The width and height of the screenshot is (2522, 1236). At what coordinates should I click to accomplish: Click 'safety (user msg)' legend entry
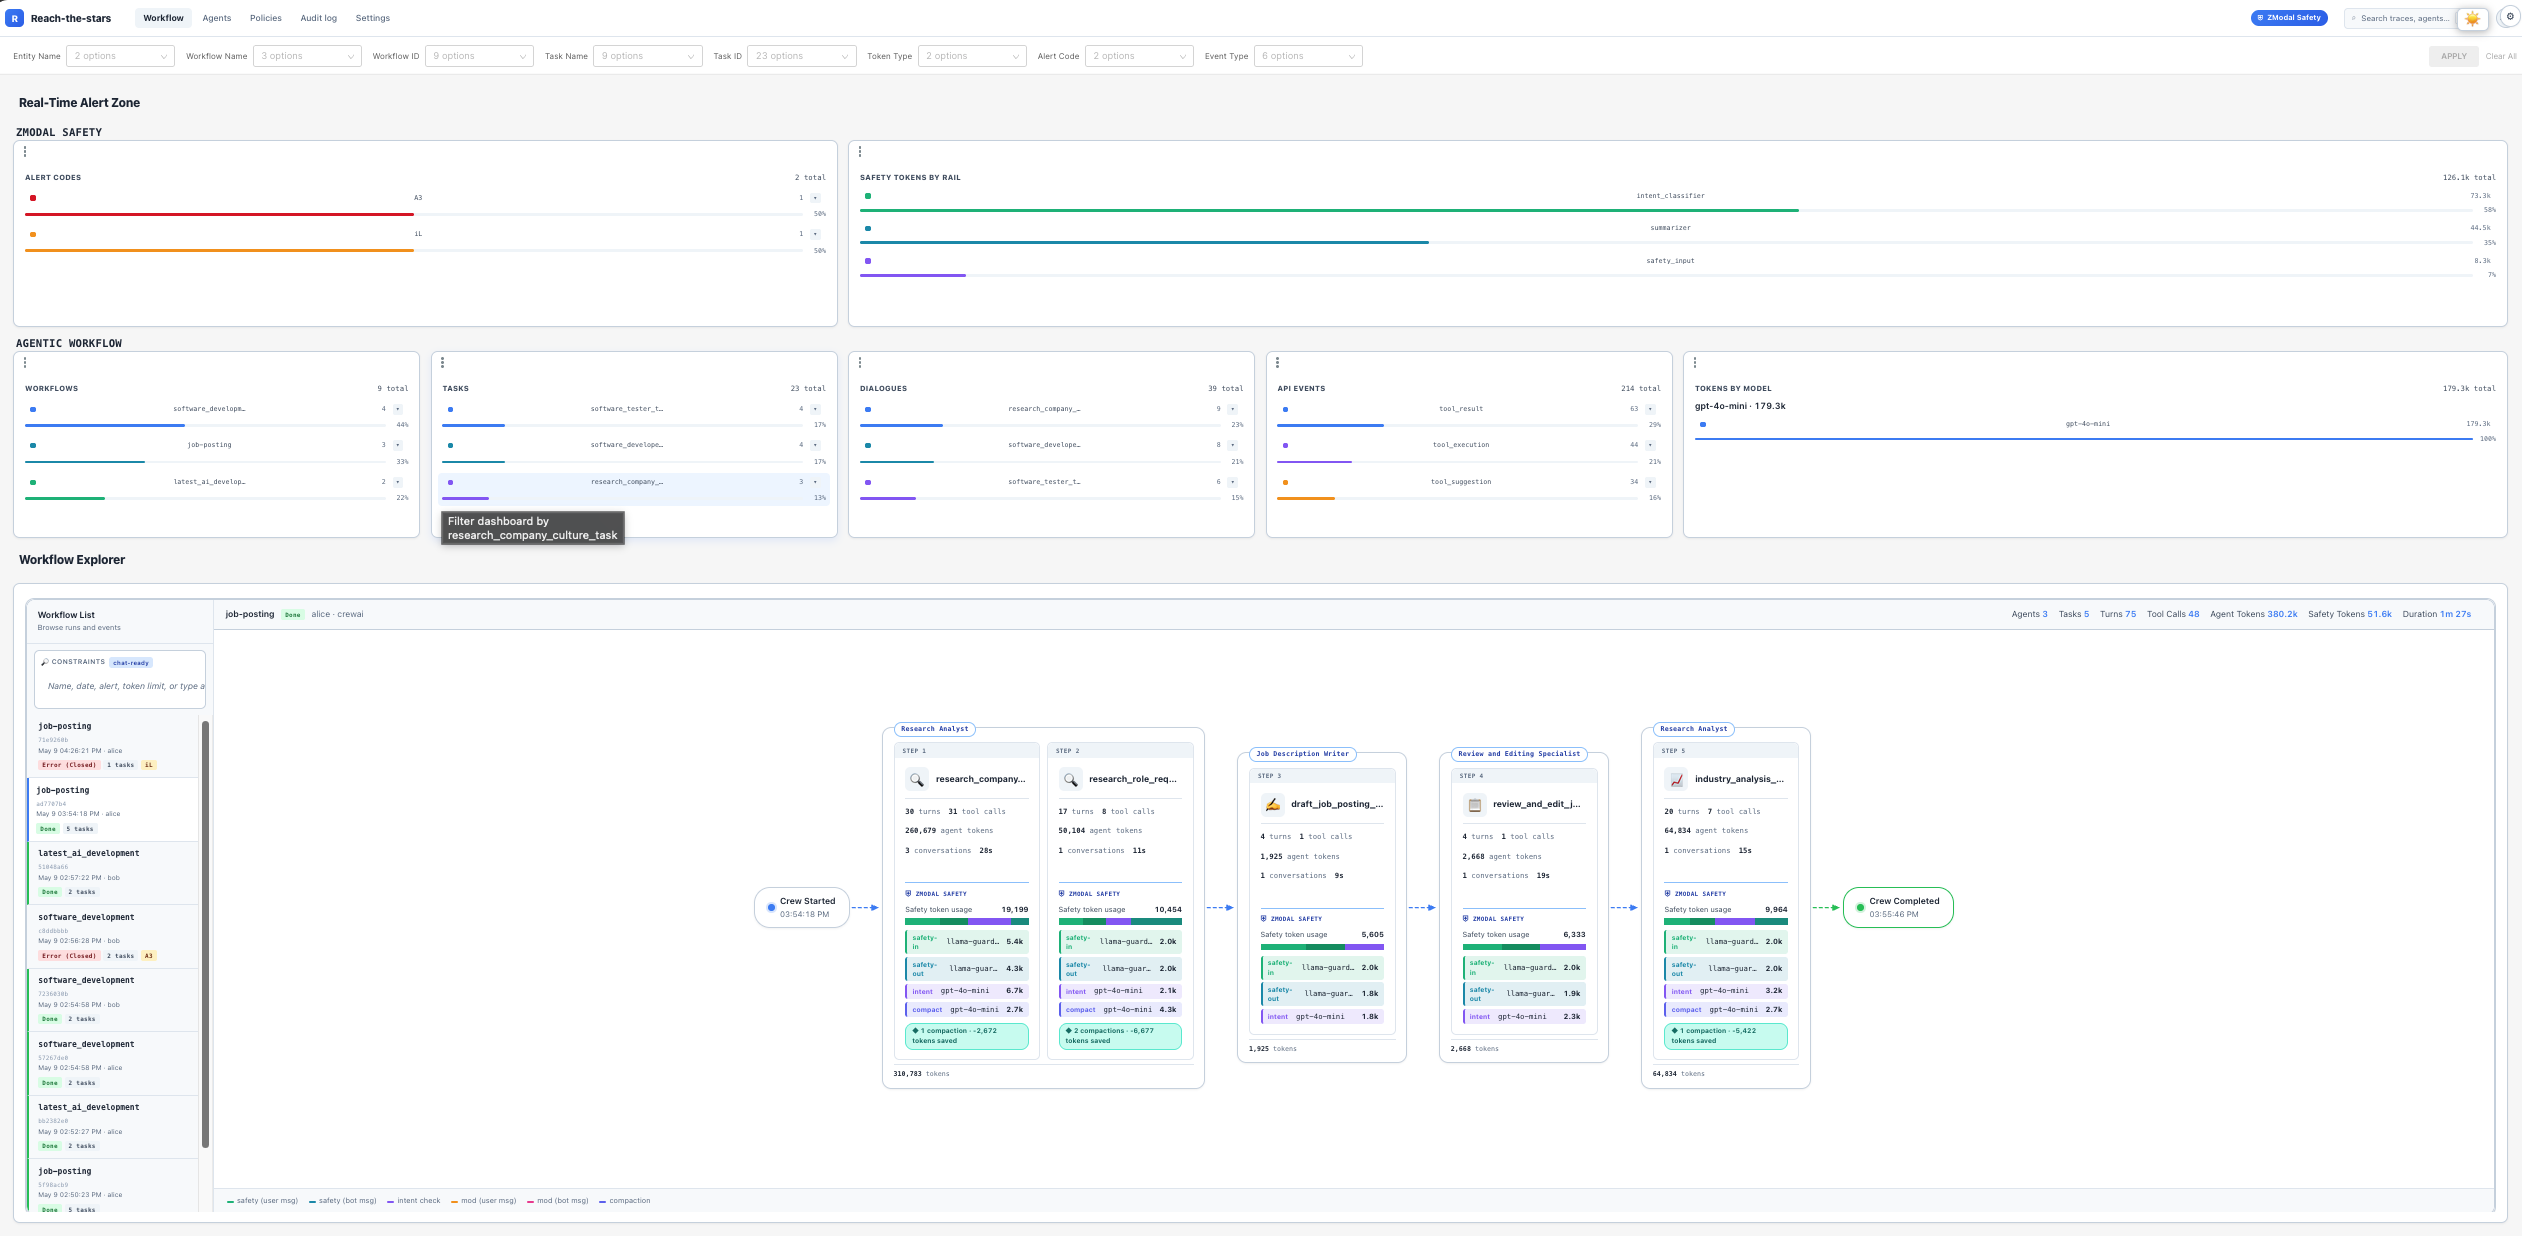tap(263, 1200)
